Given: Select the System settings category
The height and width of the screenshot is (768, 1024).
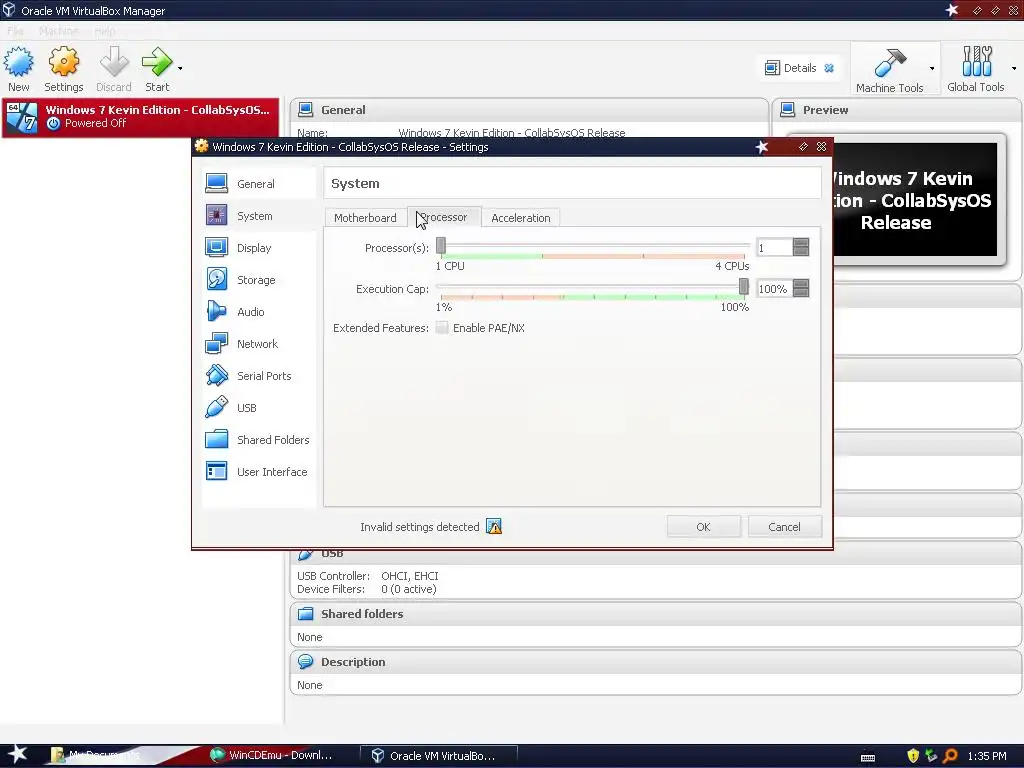Looking at the screenshot, I should click(259, 216).
